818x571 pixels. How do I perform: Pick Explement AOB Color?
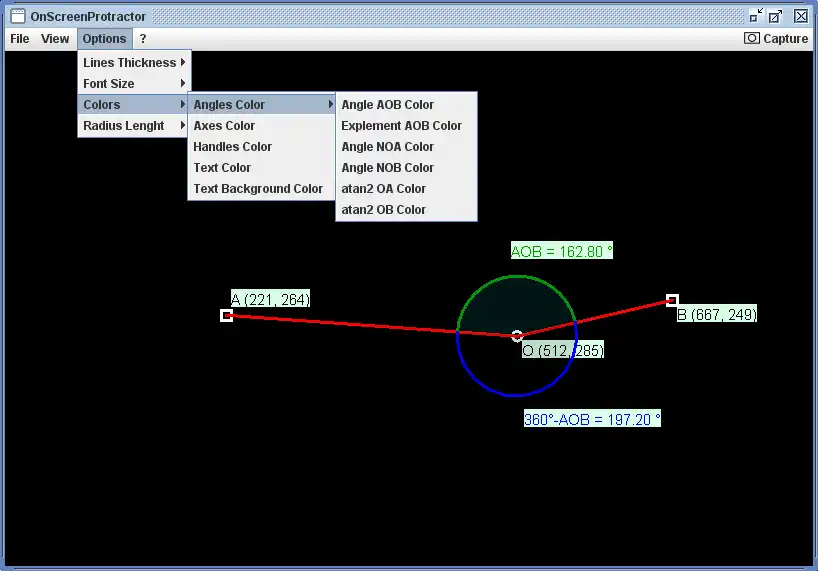(x=406, y=126)
